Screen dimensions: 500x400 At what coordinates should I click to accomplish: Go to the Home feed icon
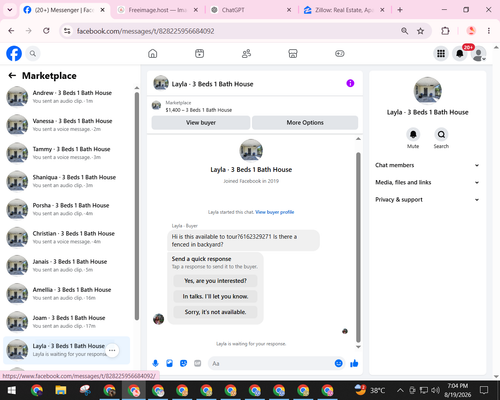click(x=153, y=53)
